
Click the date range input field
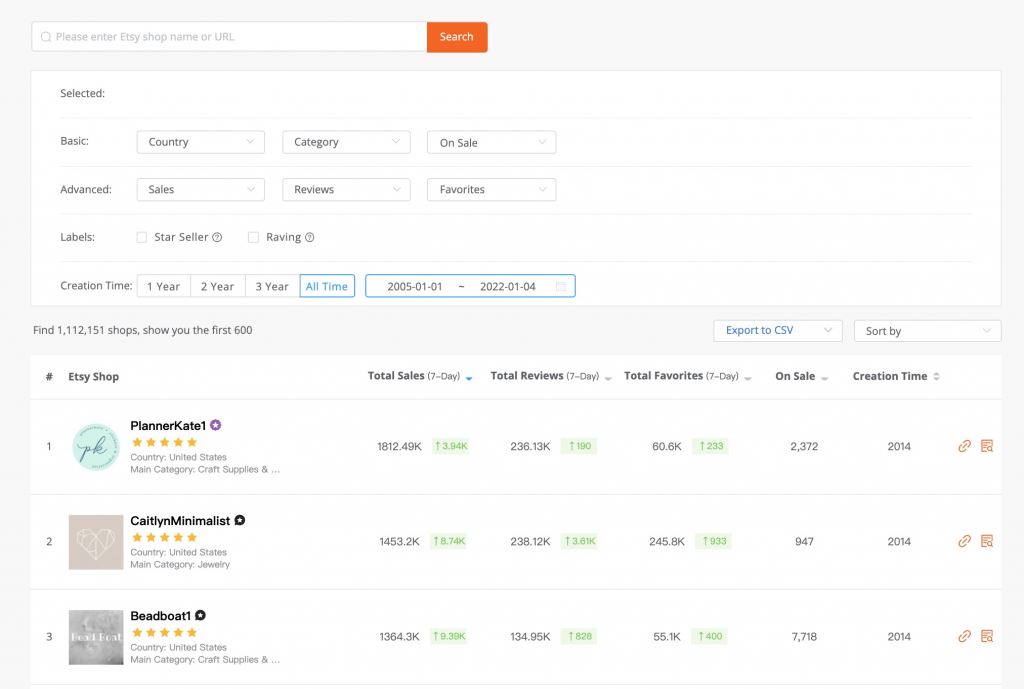click(x=470, y=285)
